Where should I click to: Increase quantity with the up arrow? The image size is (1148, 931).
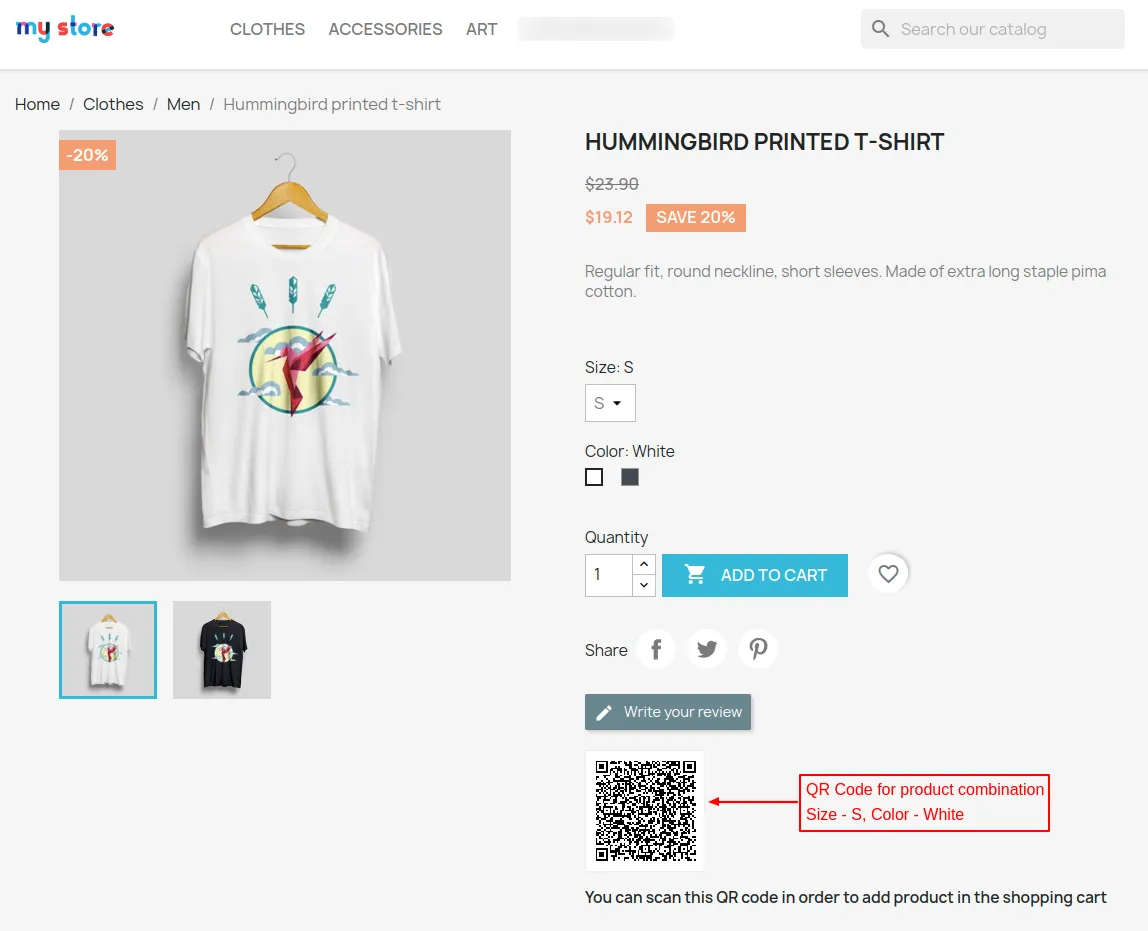pyautogui.click(x=644, y=565)
